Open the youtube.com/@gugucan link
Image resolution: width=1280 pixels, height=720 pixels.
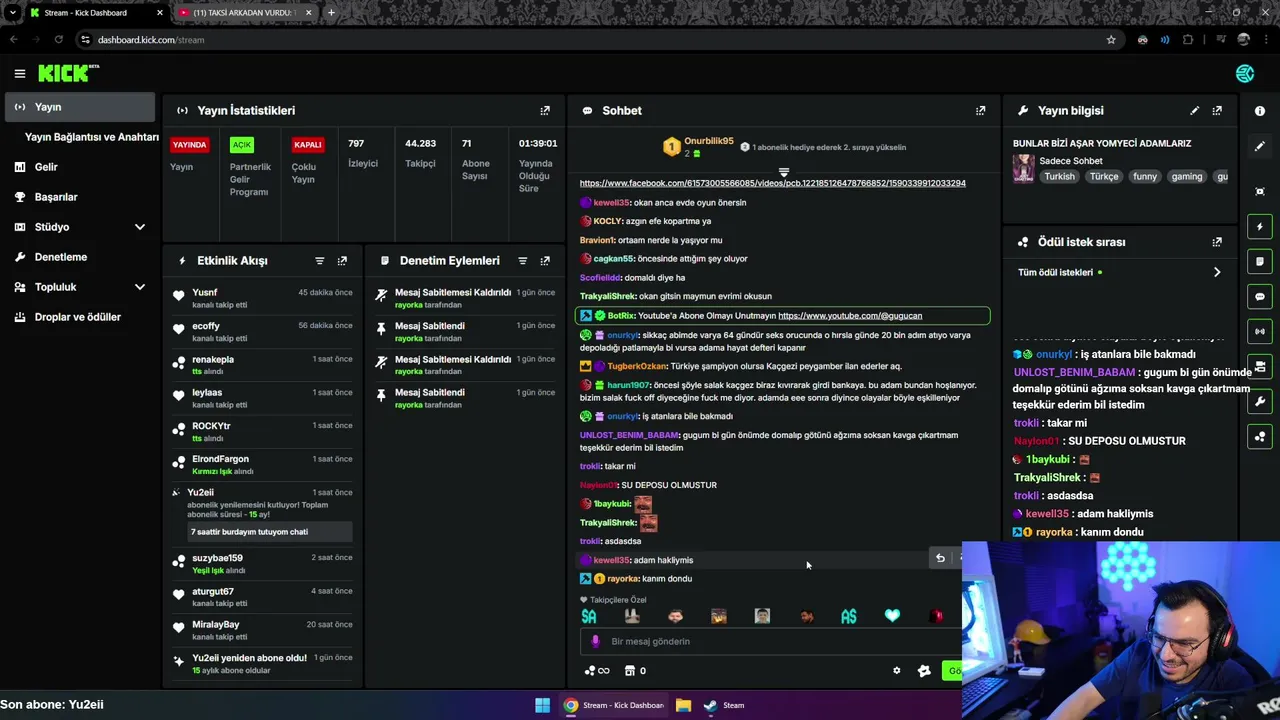point(850,315)
